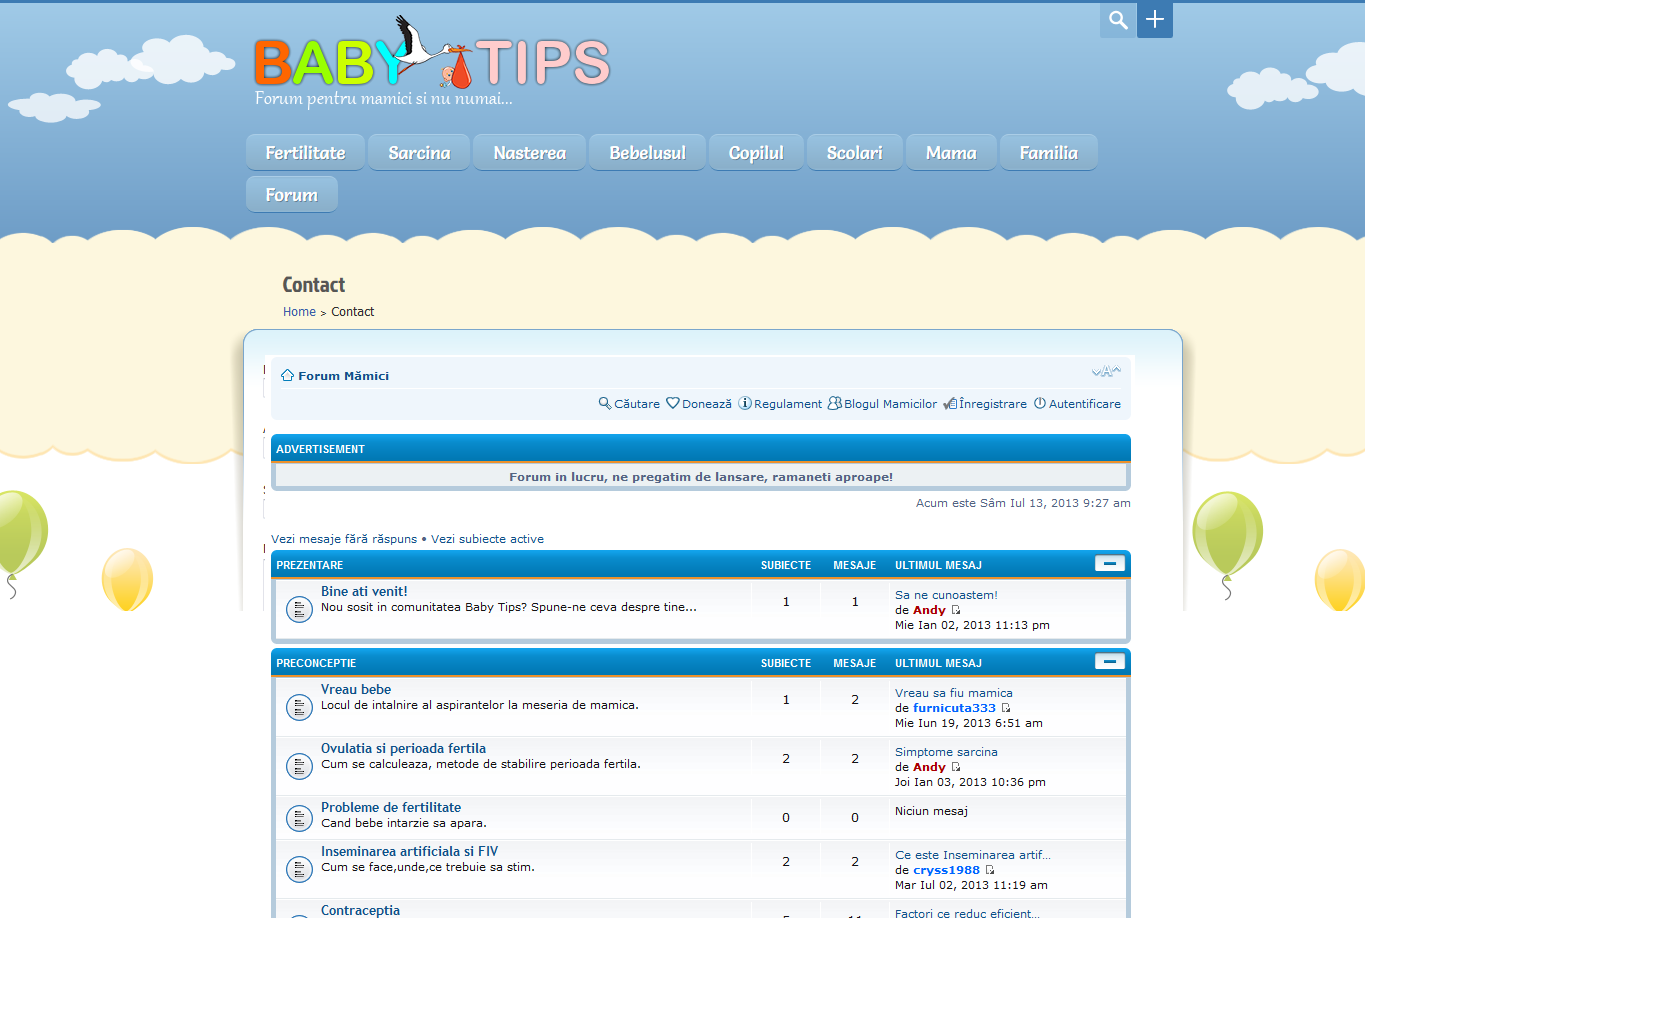View latest post icon beside cryss1988

(990, 870)
